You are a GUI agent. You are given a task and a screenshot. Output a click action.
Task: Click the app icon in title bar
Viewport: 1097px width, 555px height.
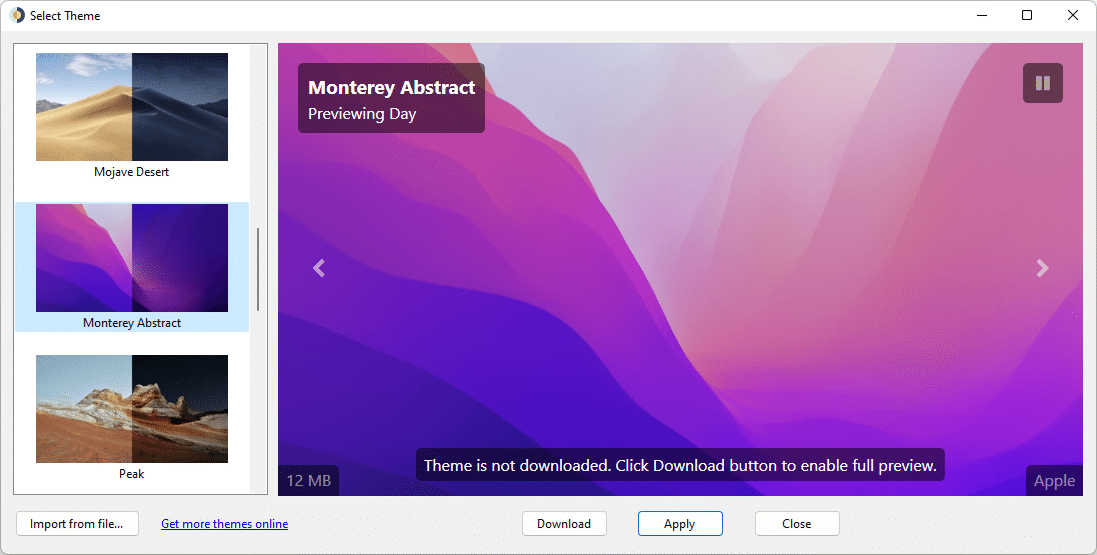pos(17,16)
